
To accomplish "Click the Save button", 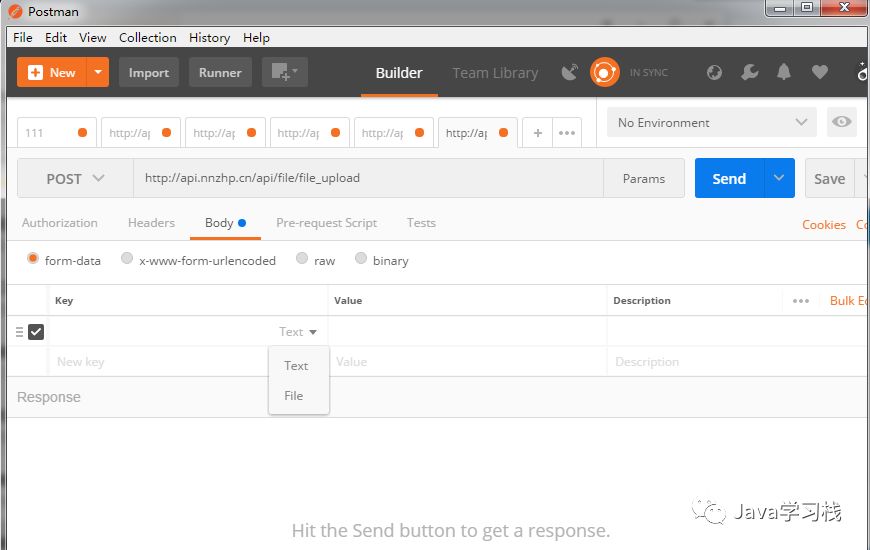I will tap(829, 179).
